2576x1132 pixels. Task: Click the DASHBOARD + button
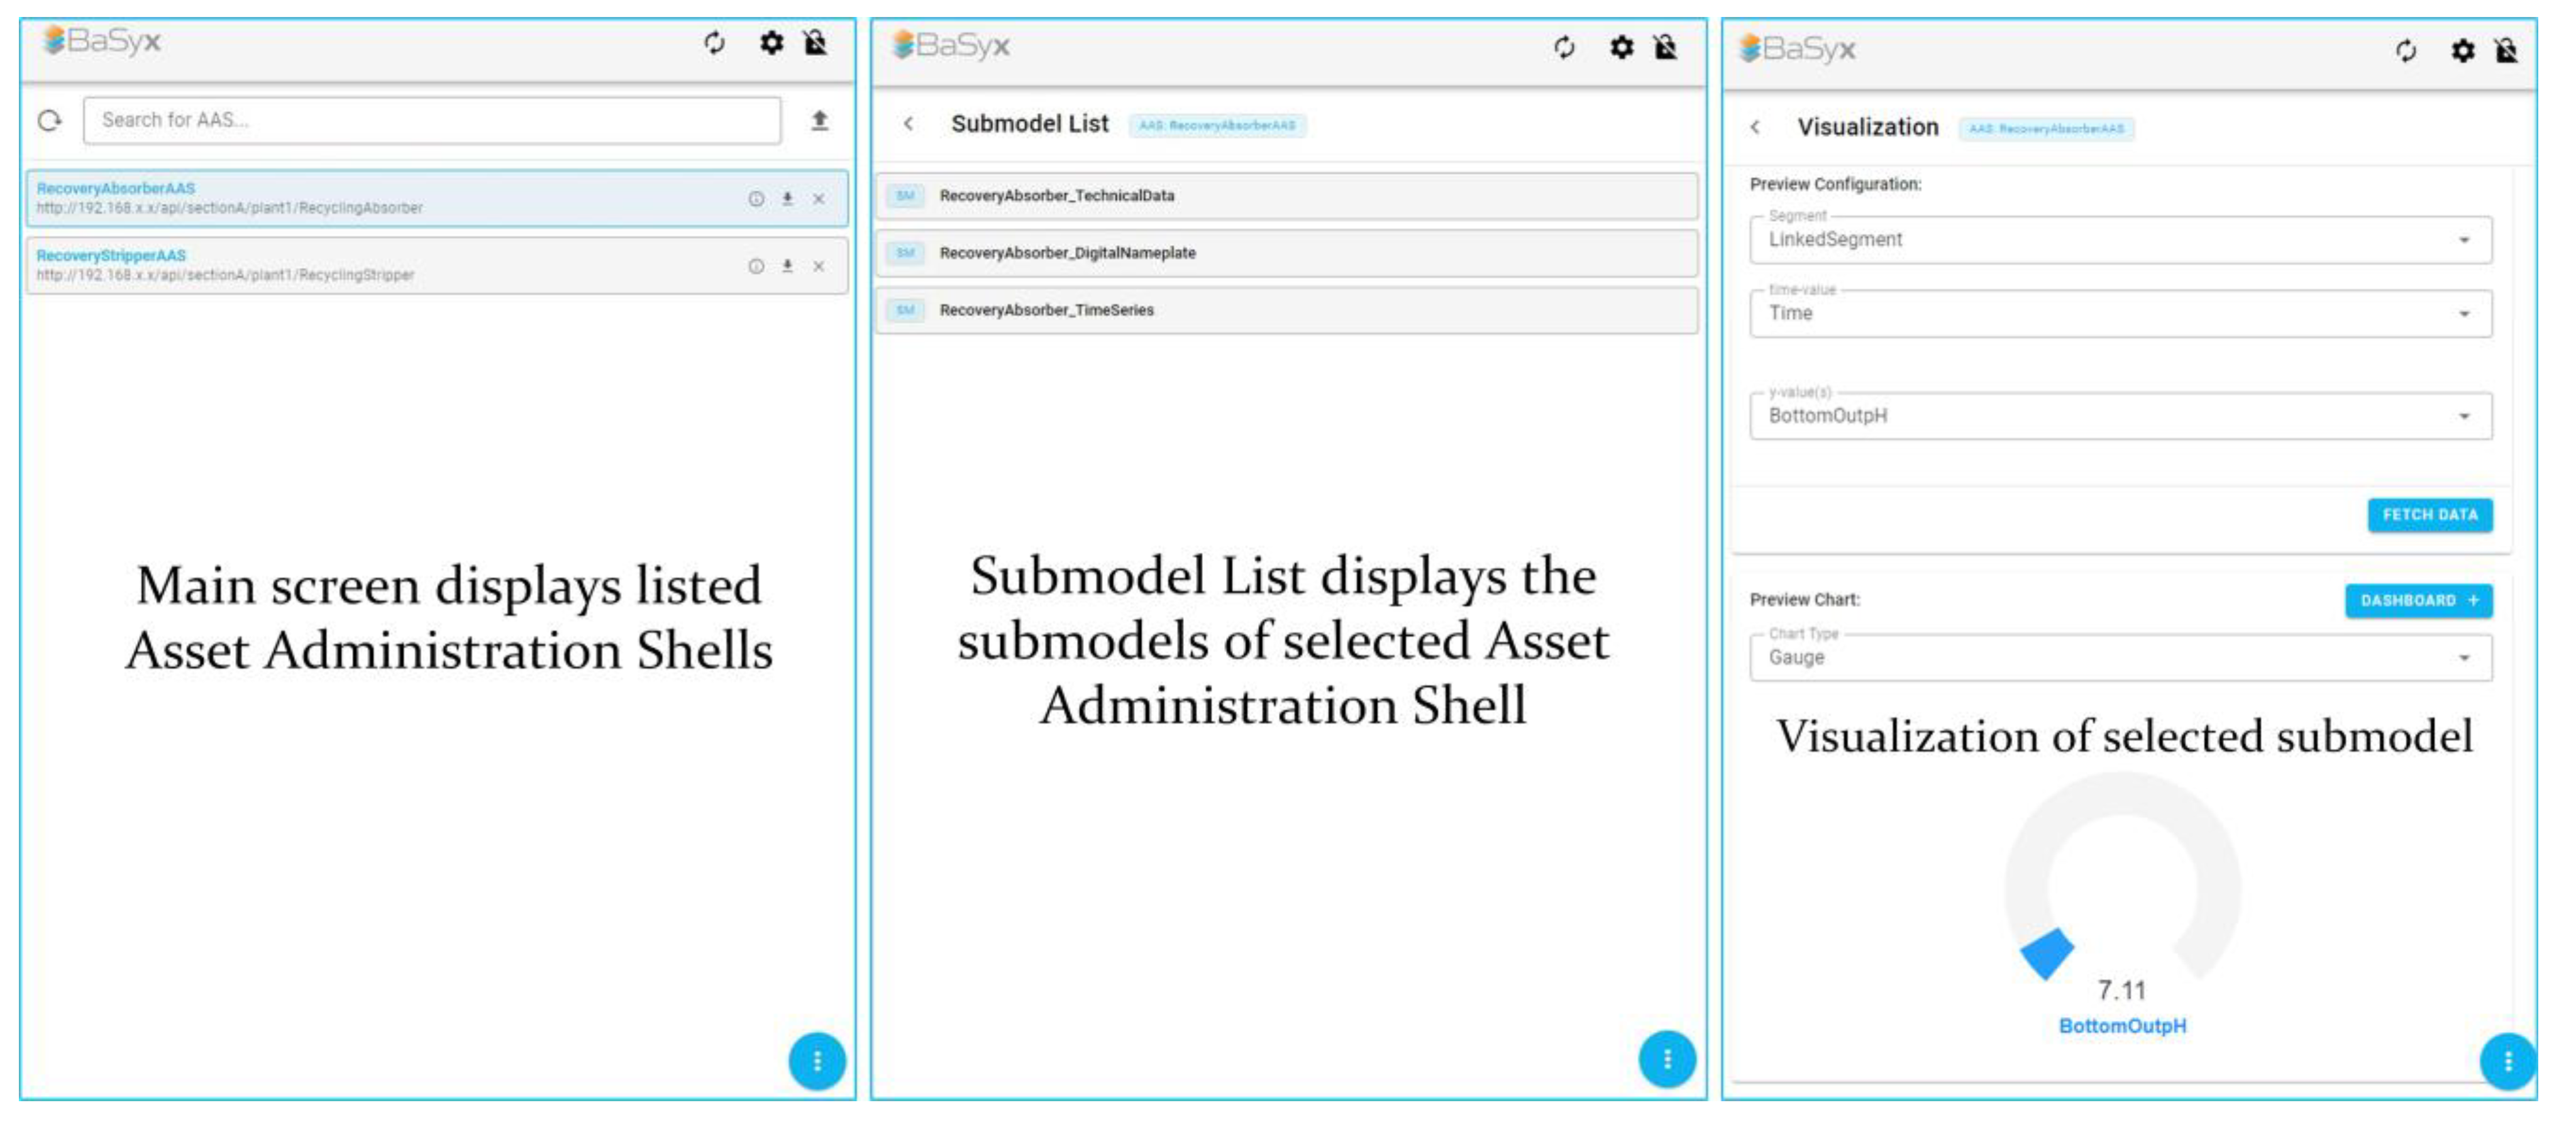(2418, 601)
